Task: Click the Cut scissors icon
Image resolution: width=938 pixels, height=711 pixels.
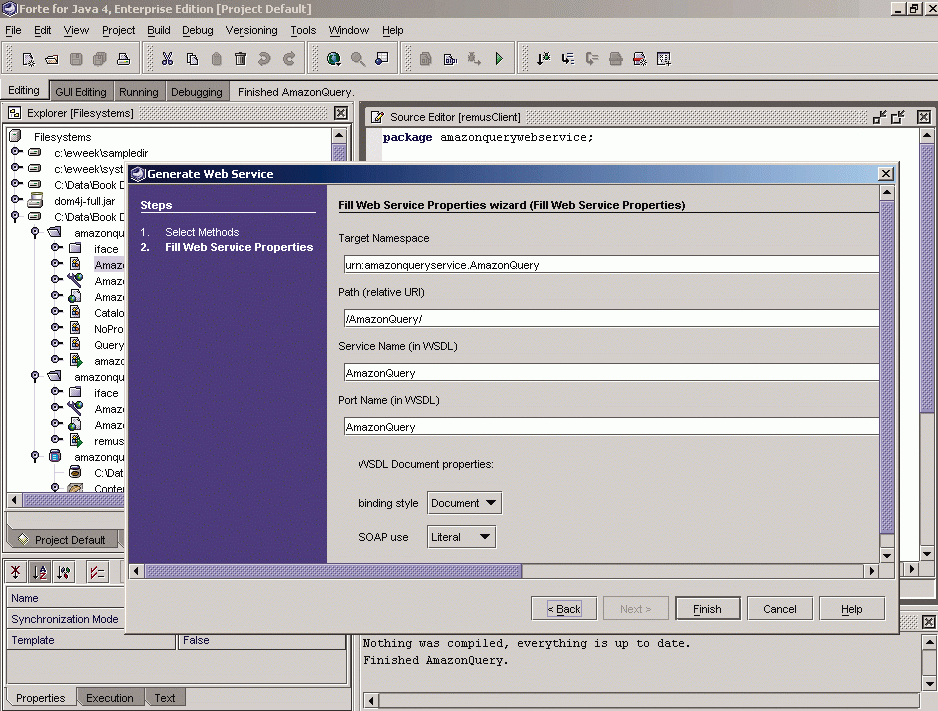Action: 168,59
